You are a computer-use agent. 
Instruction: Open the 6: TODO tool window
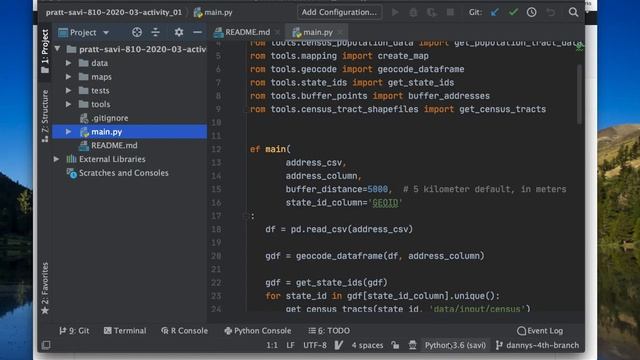pyautogui.click(x=329, y=331)
